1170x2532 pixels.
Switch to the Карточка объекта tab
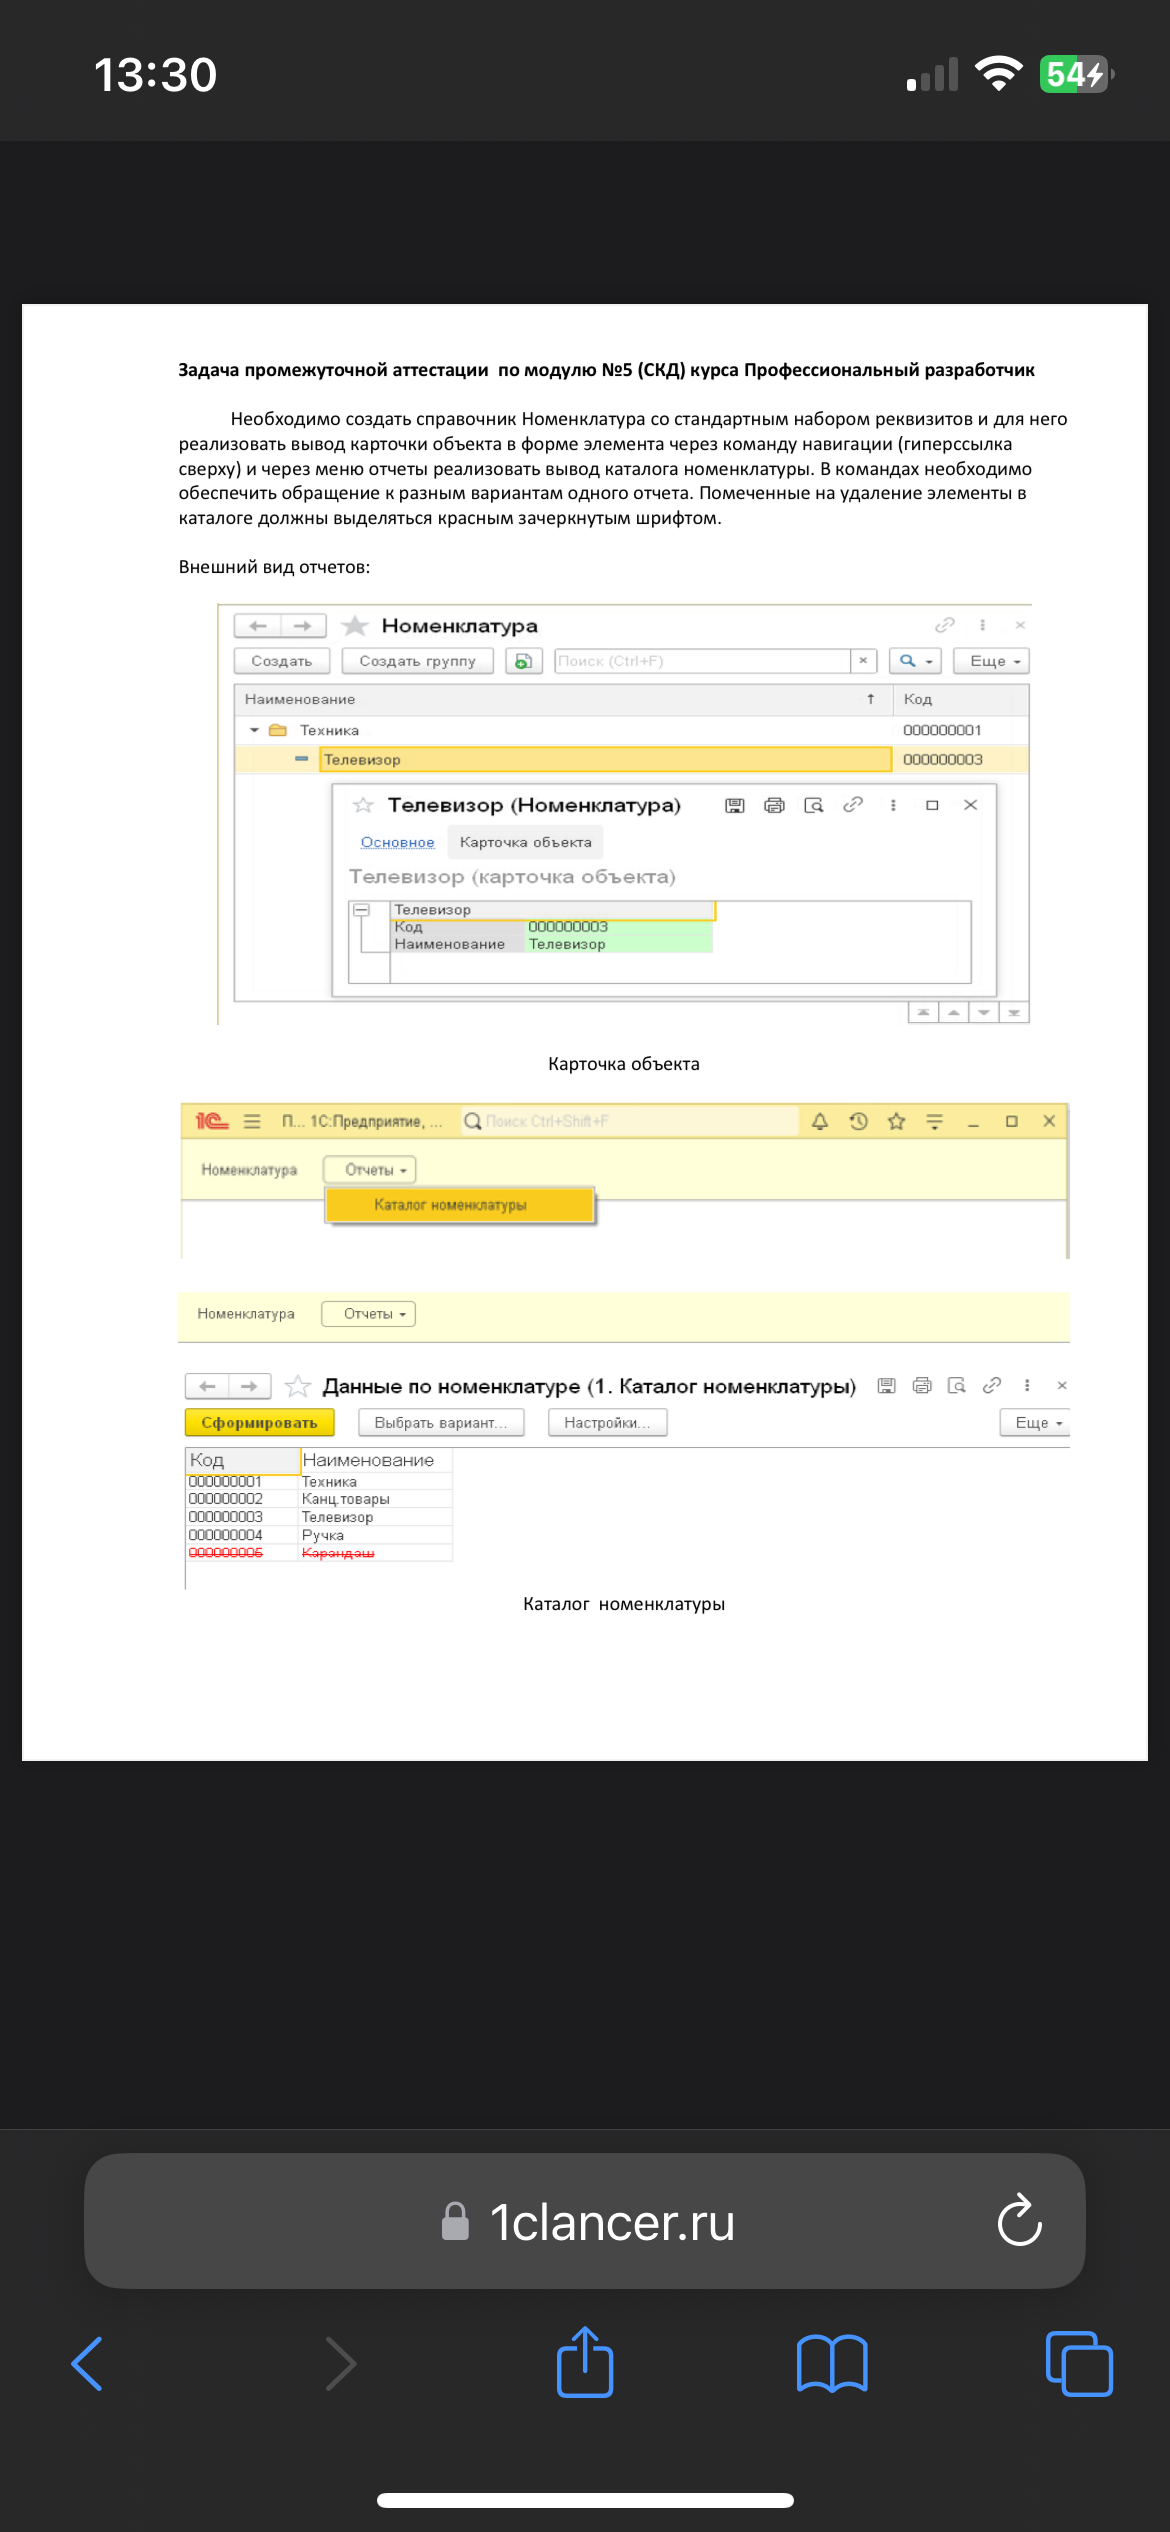coord(525,842)
